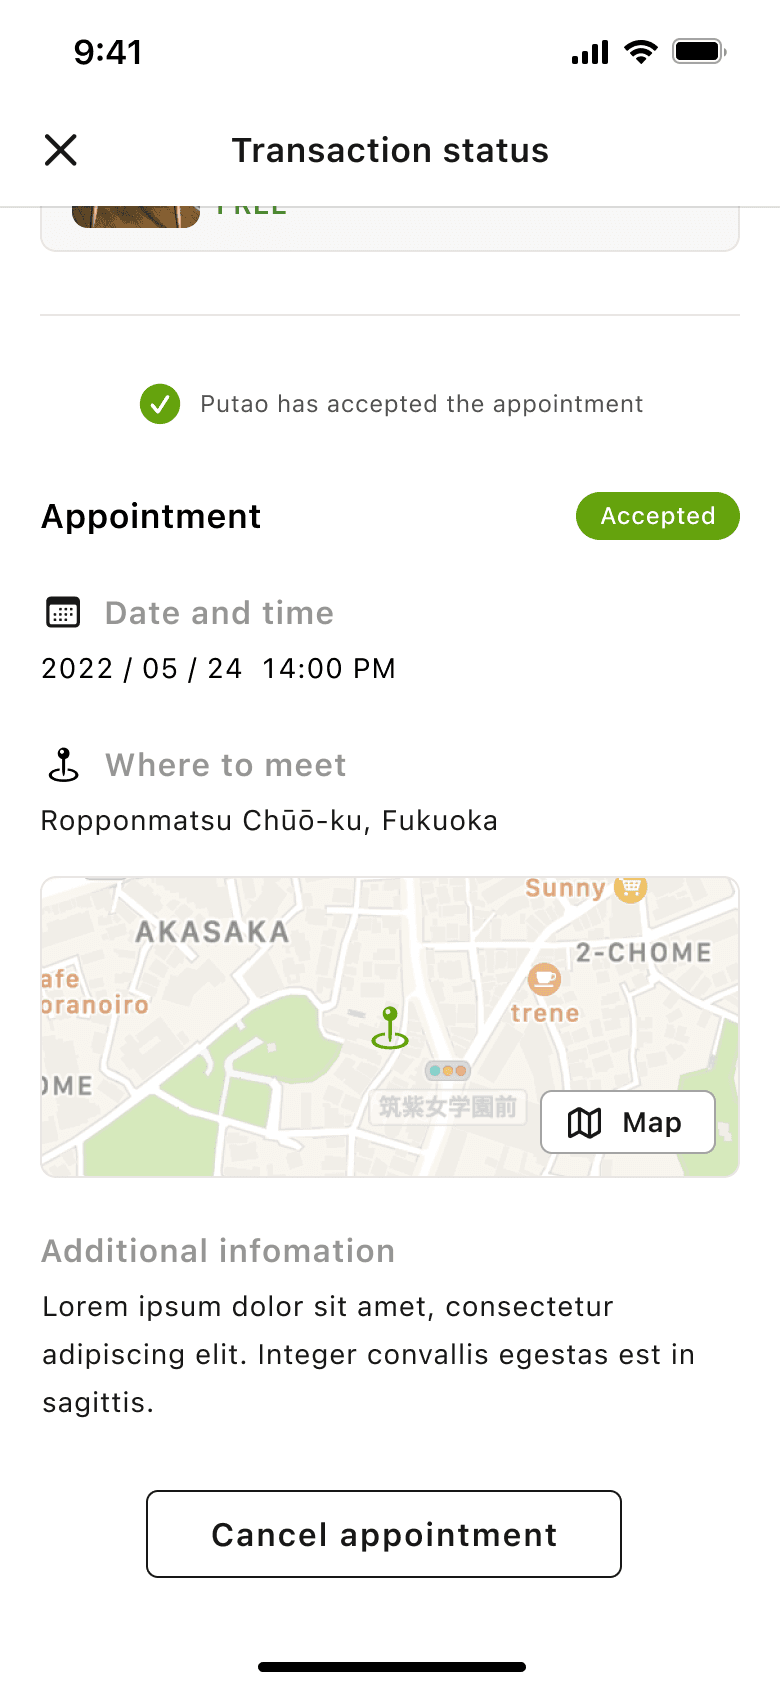Tap the traffic signal marker on map
This screenshot has height=1688, width=780.
pyautogui.click(x=447, y=1070)
